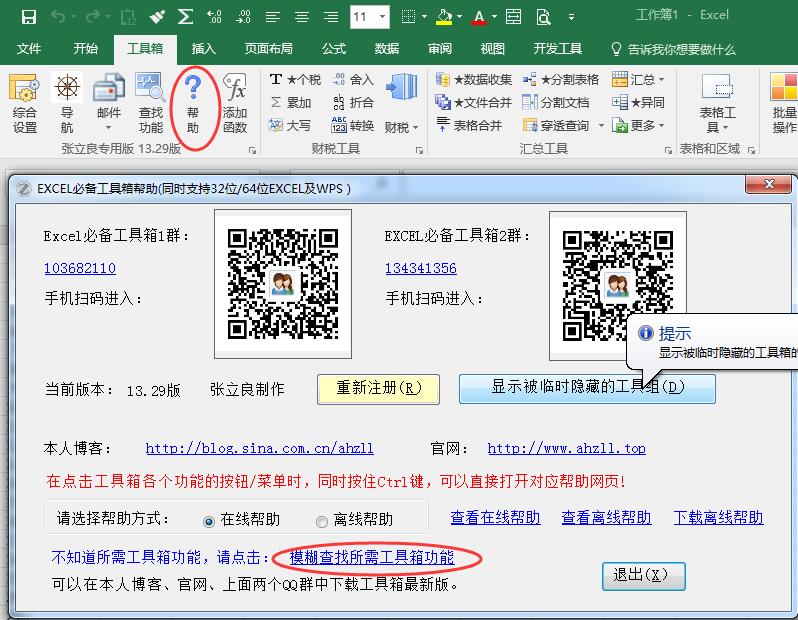The image size is (798, 620).
Task: Open the 开发工具 ribbon tab
Action: click(x=557, y=48)
